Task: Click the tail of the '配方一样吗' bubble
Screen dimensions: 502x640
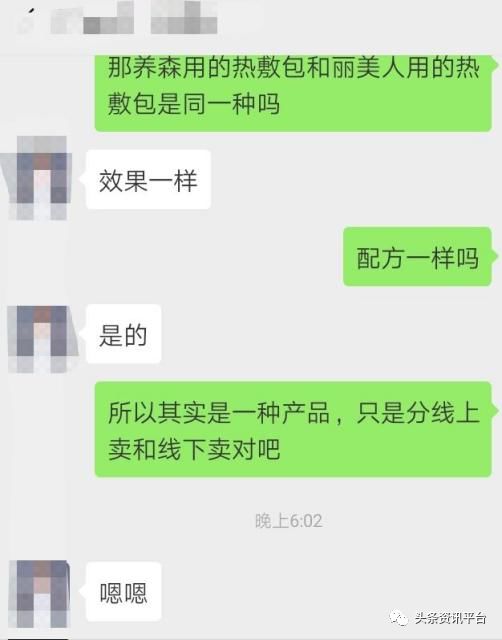Action: pyautogui.click(x=495, y=256)
